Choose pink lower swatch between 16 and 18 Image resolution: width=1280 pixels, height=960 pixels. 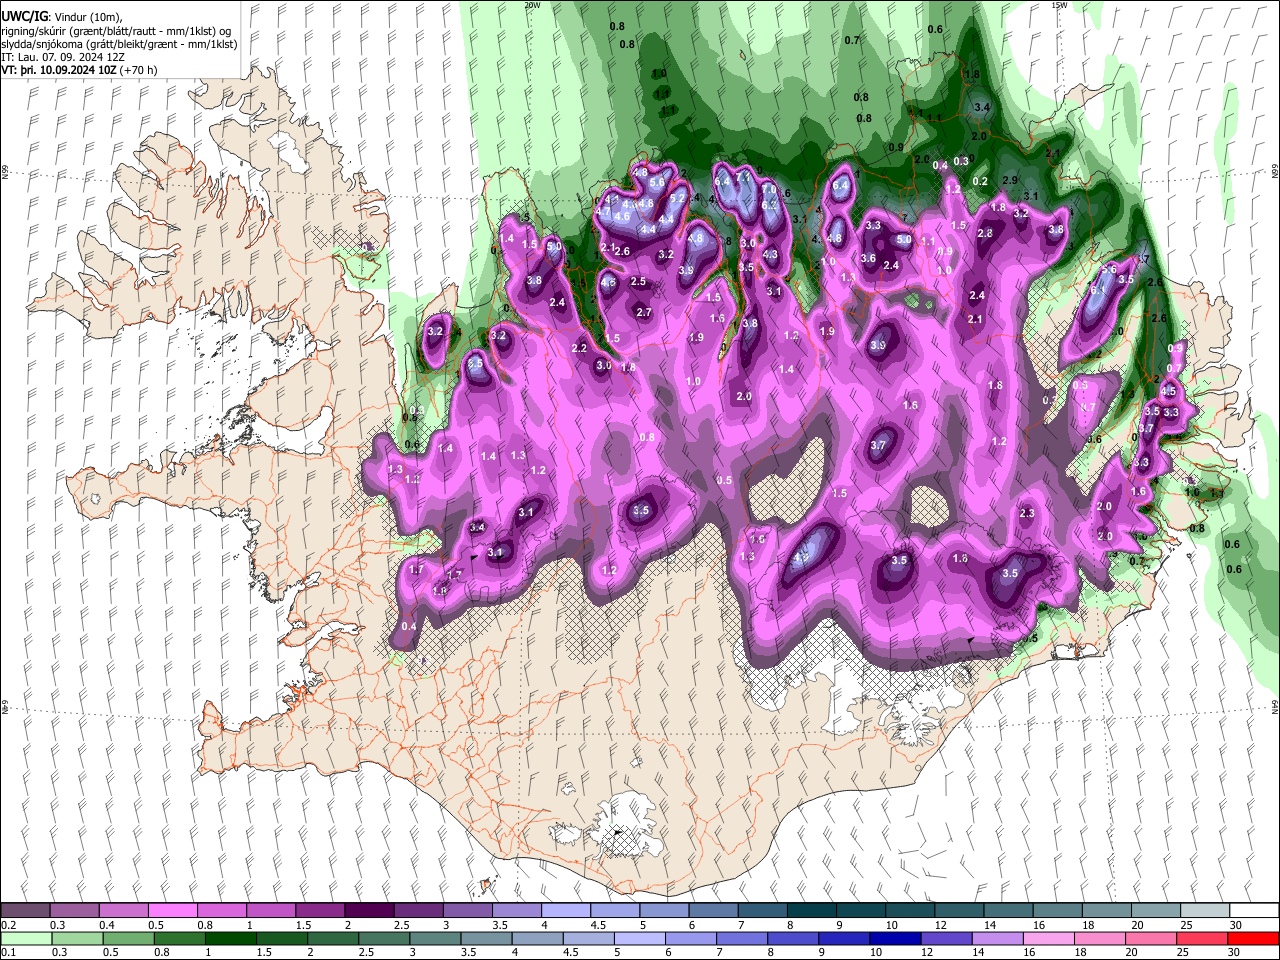pyautogui.click(x=1048, y=938)
